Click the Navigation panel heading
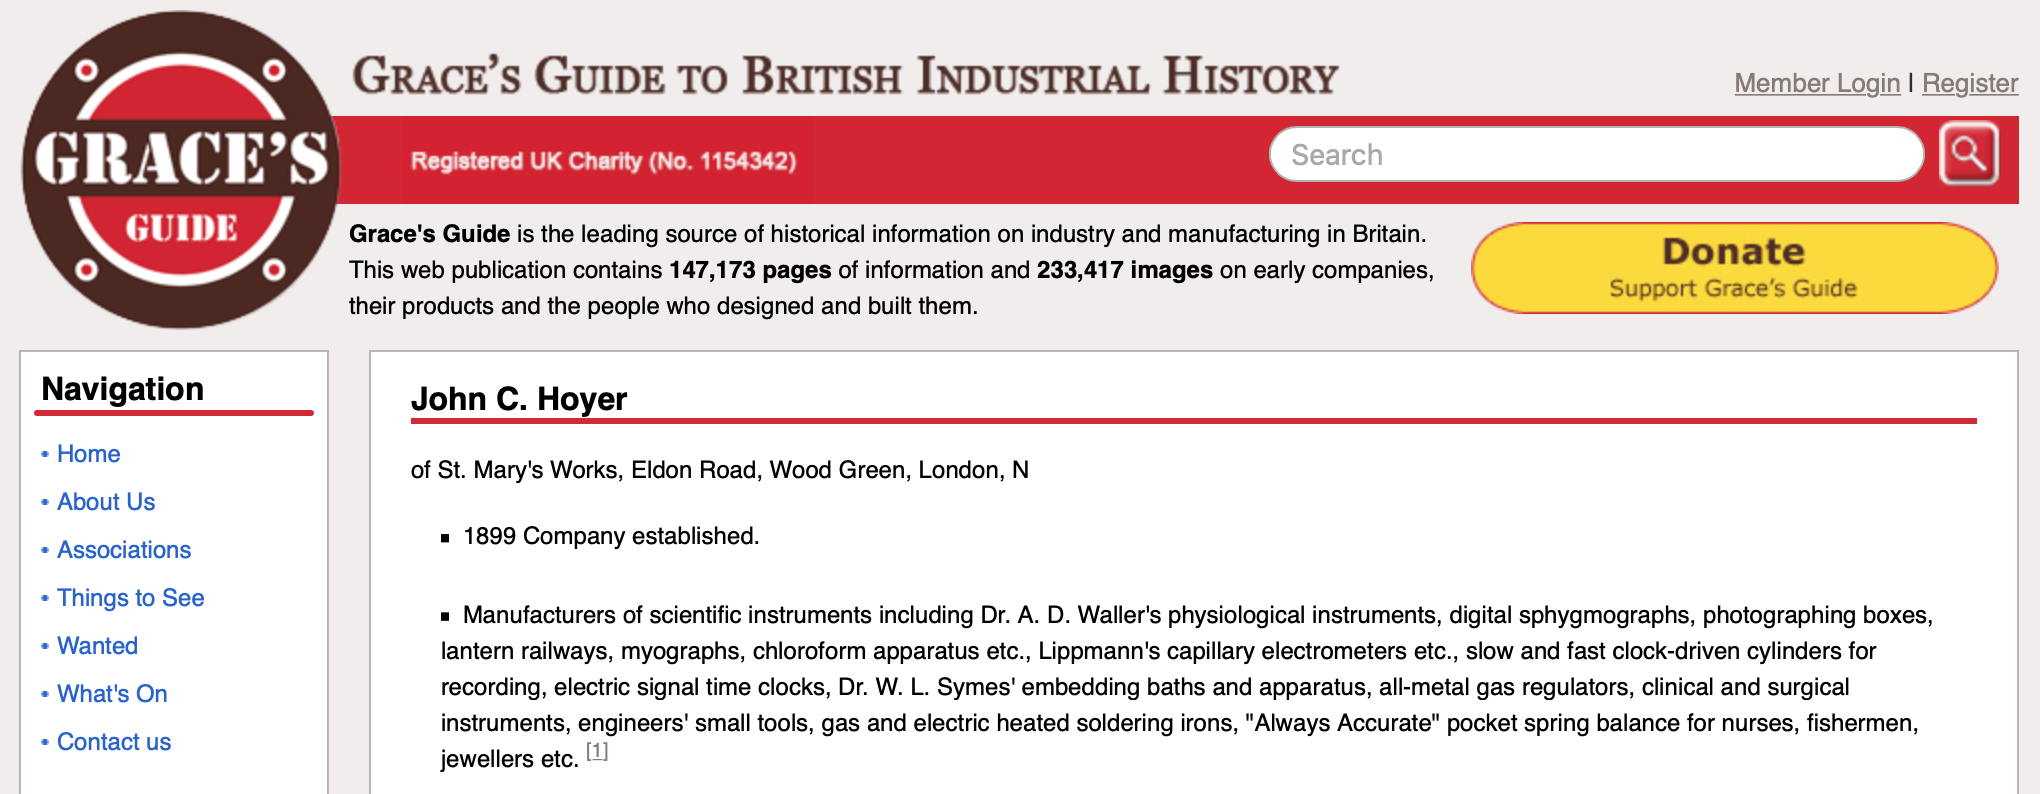Image resolution: width=2040 pixels, height=794 pixels. click(x=123, y=389)
